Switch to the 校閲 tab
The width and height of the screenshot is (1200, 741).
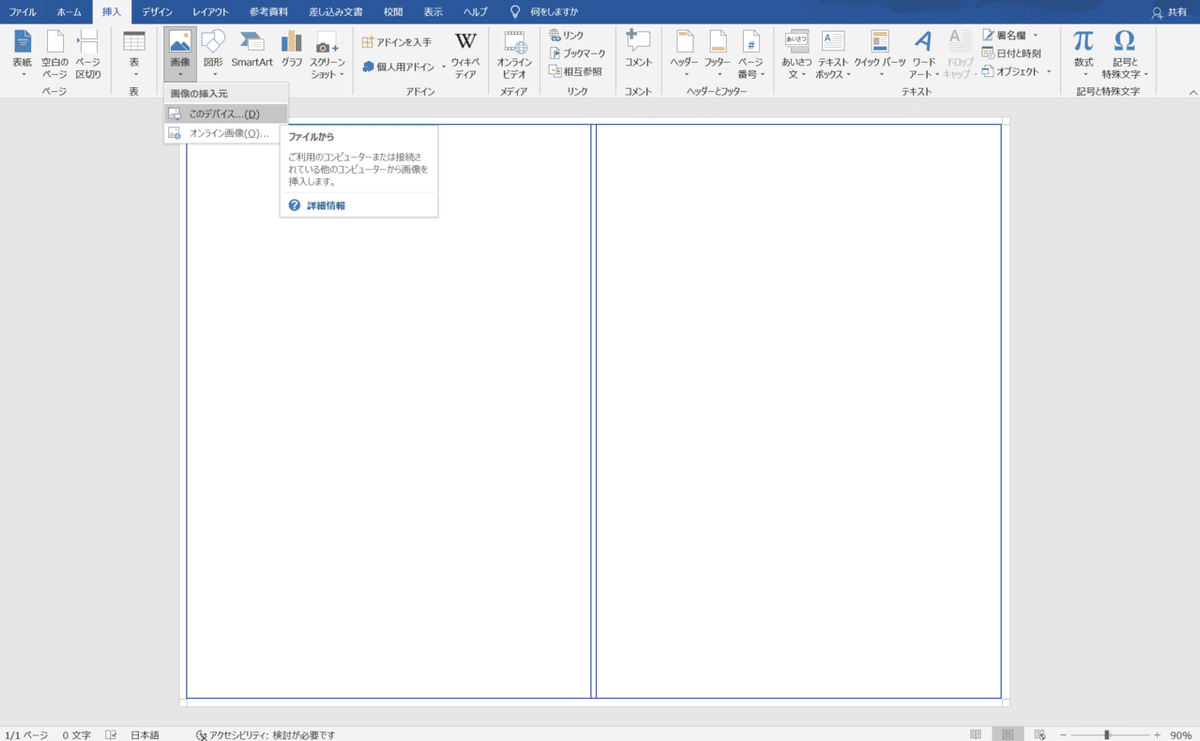click(393, 12)
